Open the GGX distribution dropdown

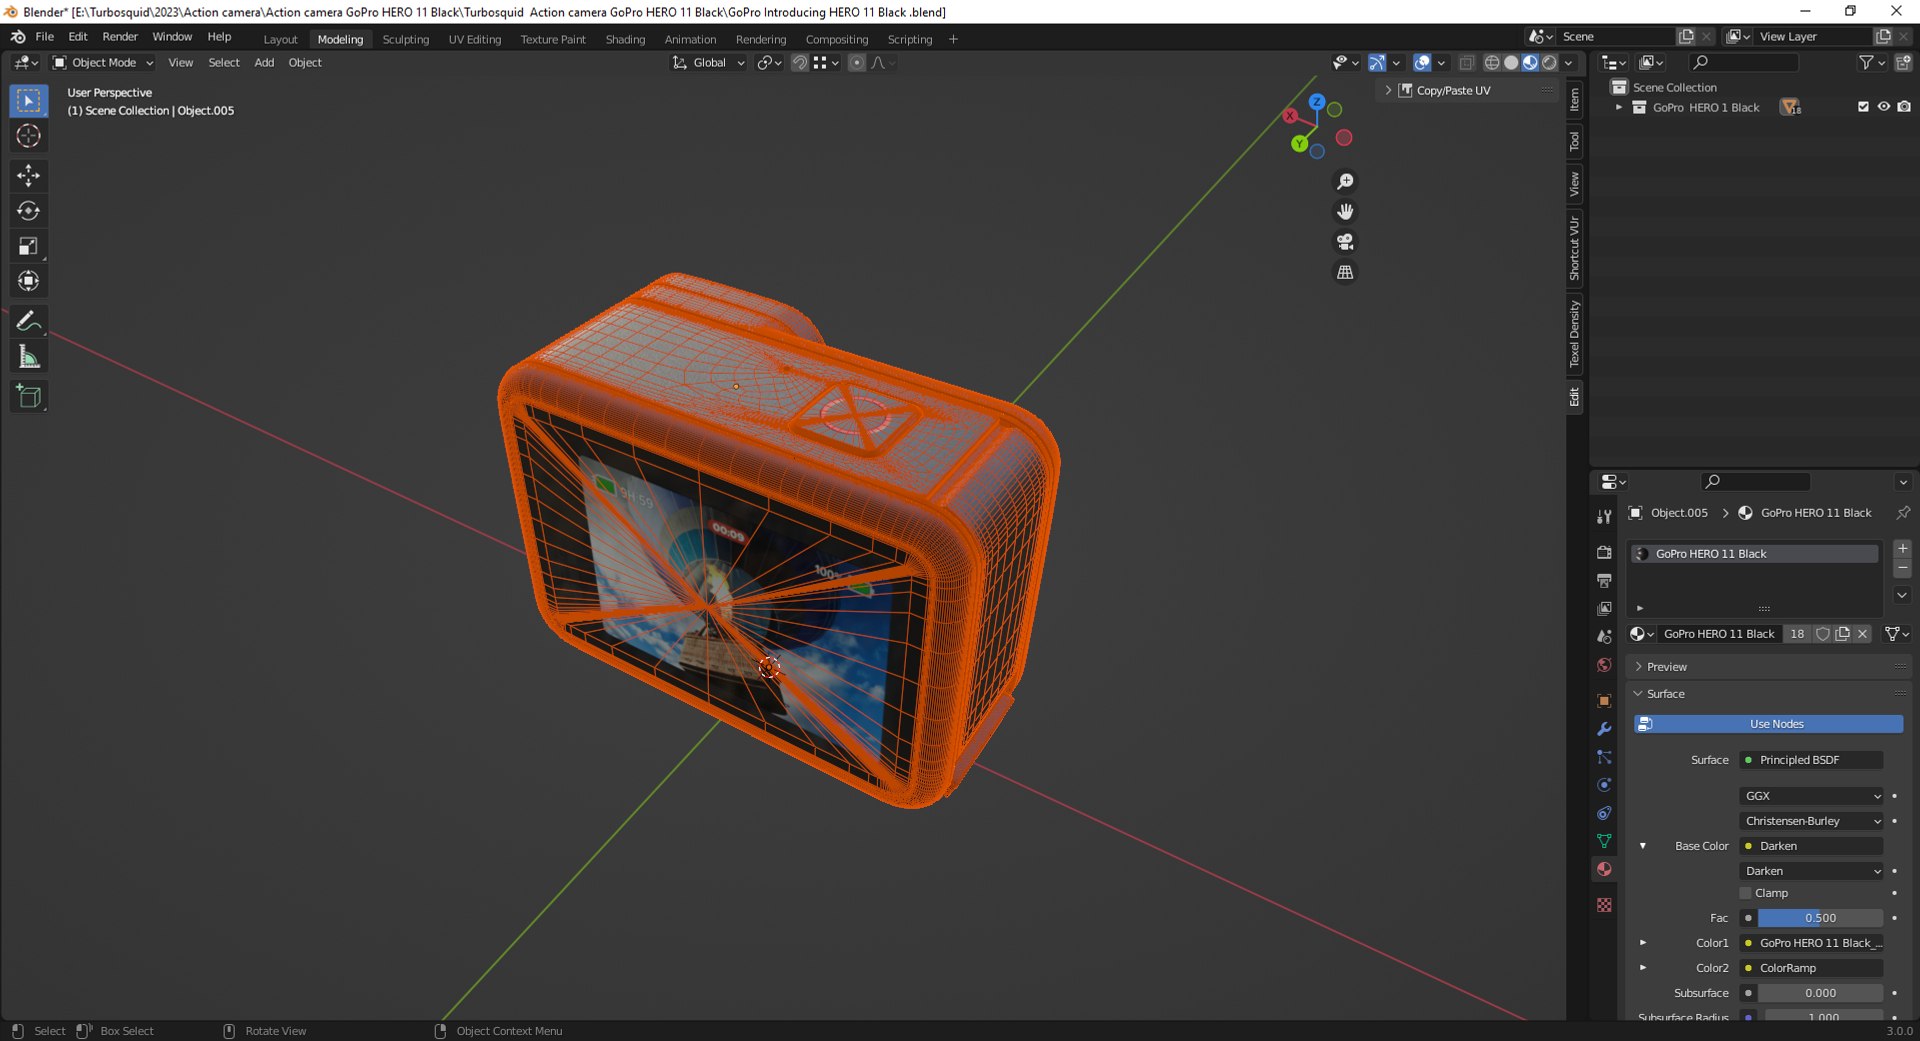pyautogui.click(x=1811, y=796)
